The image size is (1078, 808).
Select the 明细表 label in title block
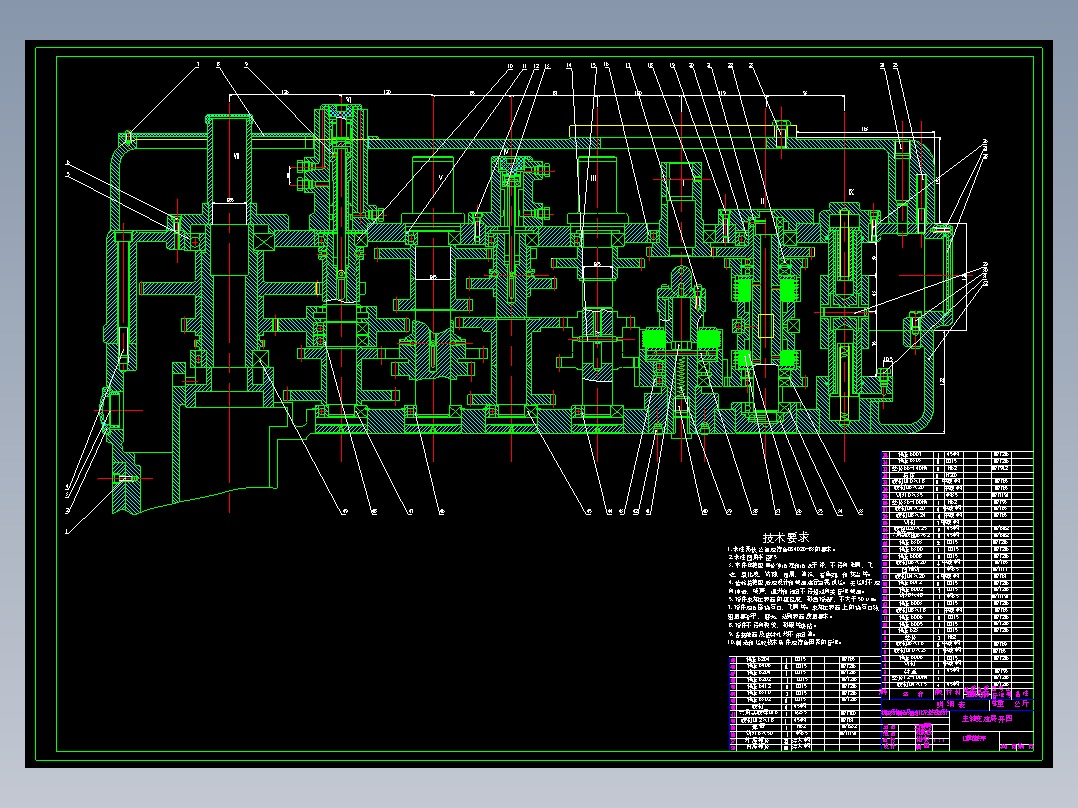pos(952,705)
